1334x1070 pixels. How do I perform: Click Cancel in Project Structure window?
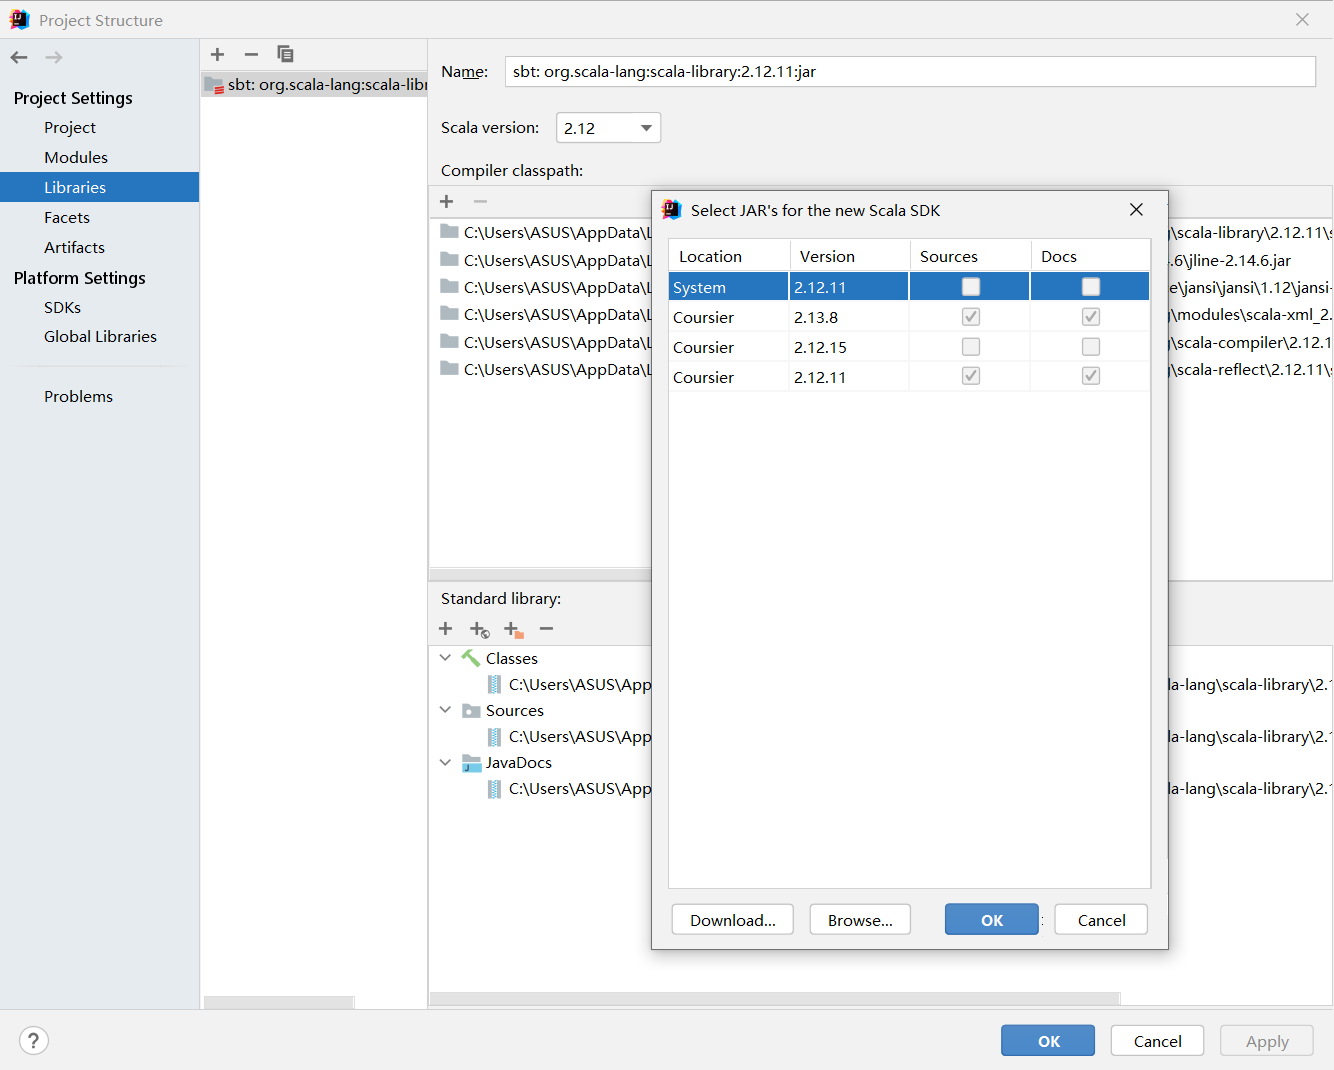pyautogui.click(x=1157, y=1041)
